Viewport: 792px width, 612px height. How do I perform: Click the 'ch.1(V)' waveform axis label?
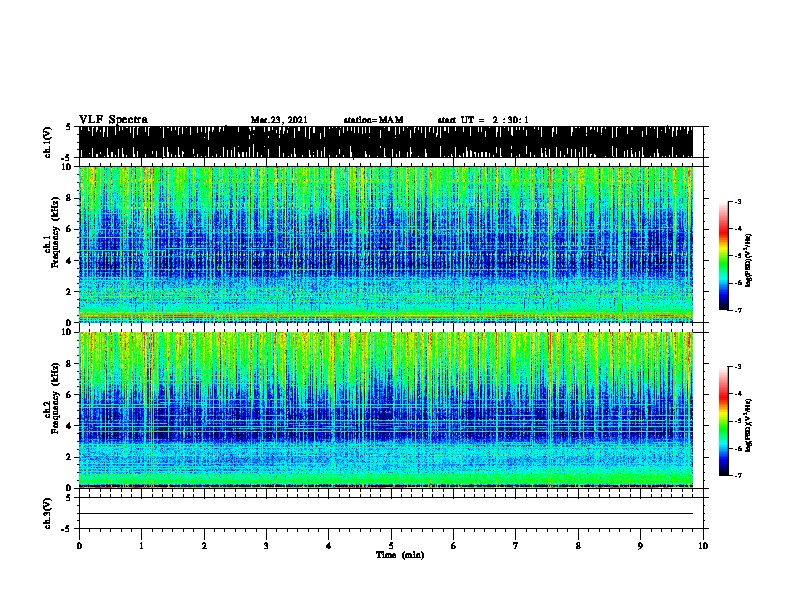tap(48, 142)
